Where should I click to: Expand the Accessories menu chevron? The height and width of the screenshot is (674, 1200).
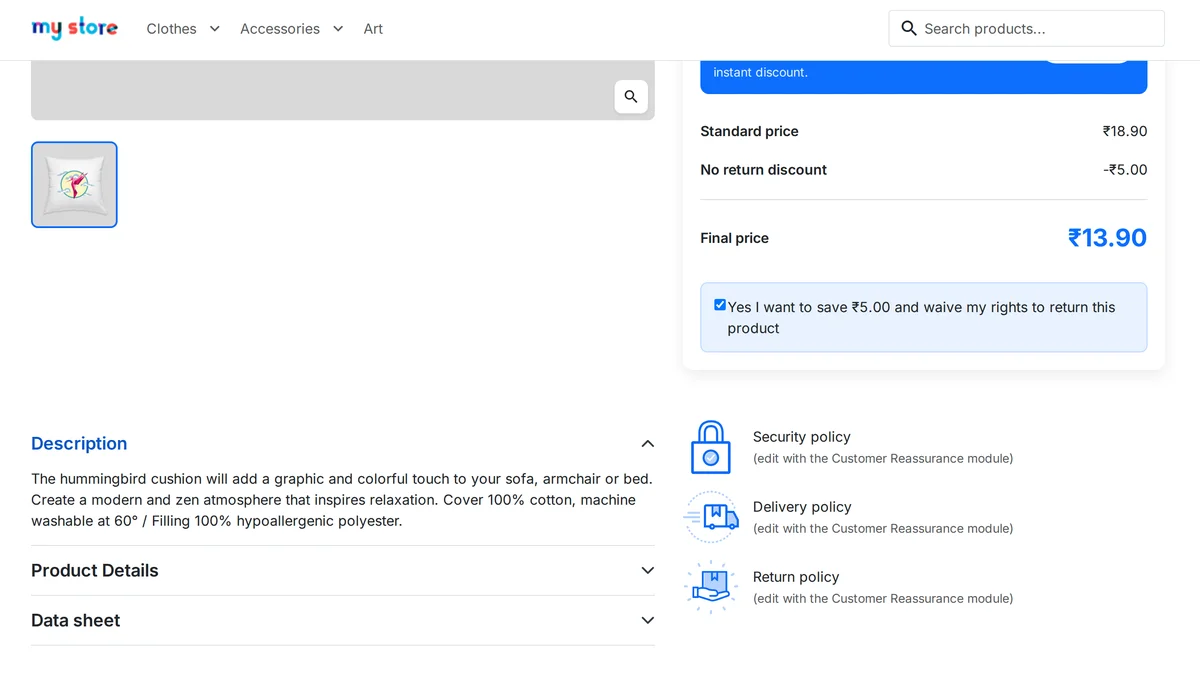coord(338,28)
